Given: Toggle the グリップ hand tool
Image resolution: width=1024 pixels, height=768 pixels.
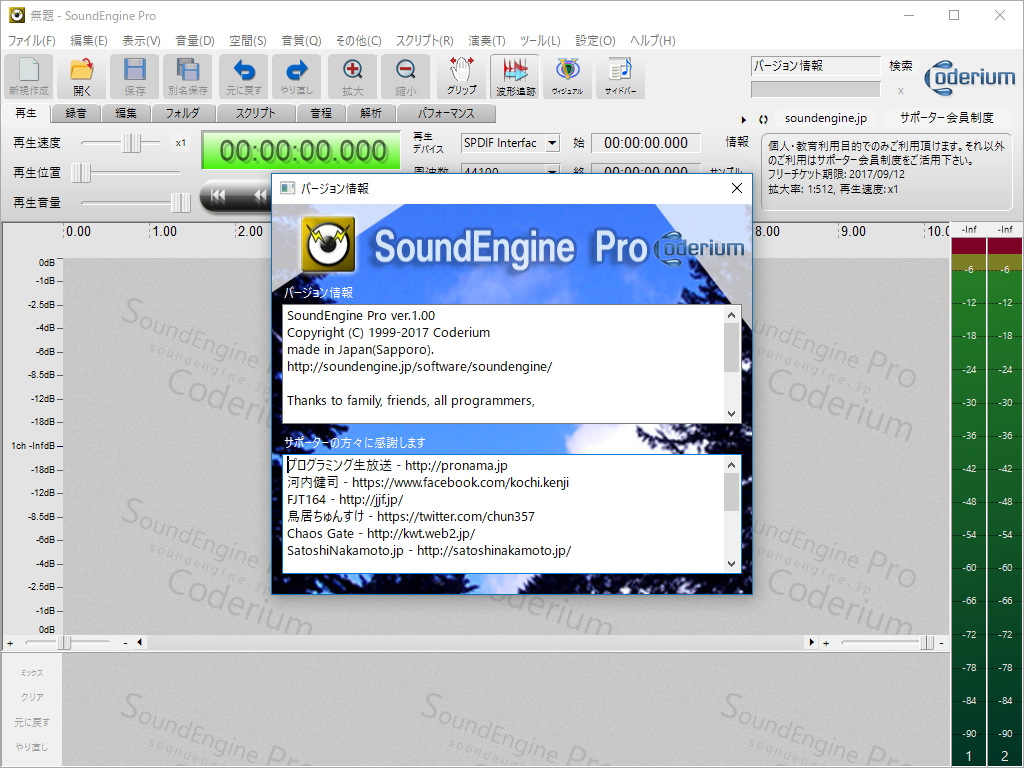Looking at the screenshot, I should pyautogui.click(x=460, y=76).
